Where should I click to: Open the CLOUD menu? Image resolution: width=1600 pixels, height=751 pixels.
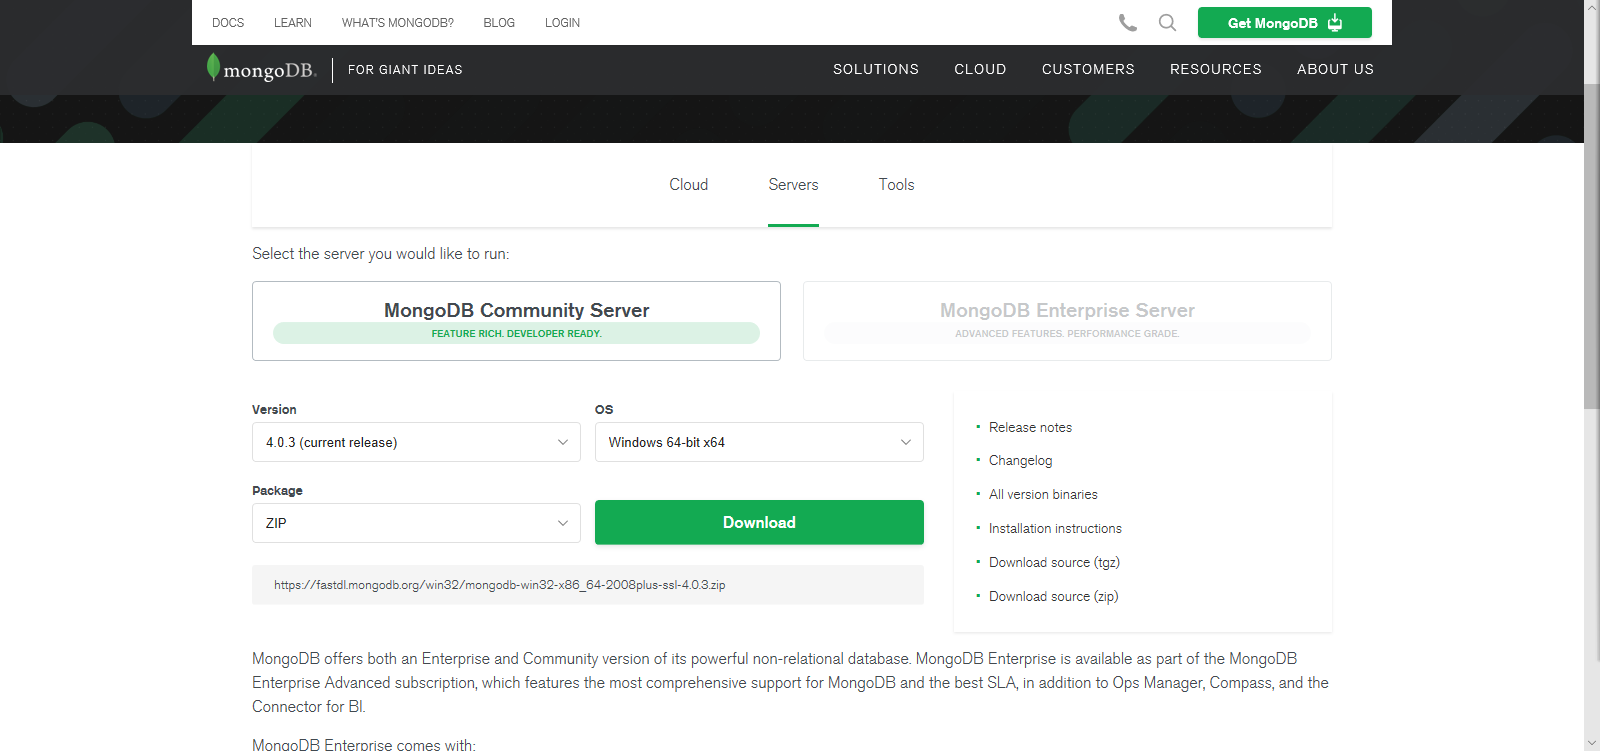(x=980, y=69)
